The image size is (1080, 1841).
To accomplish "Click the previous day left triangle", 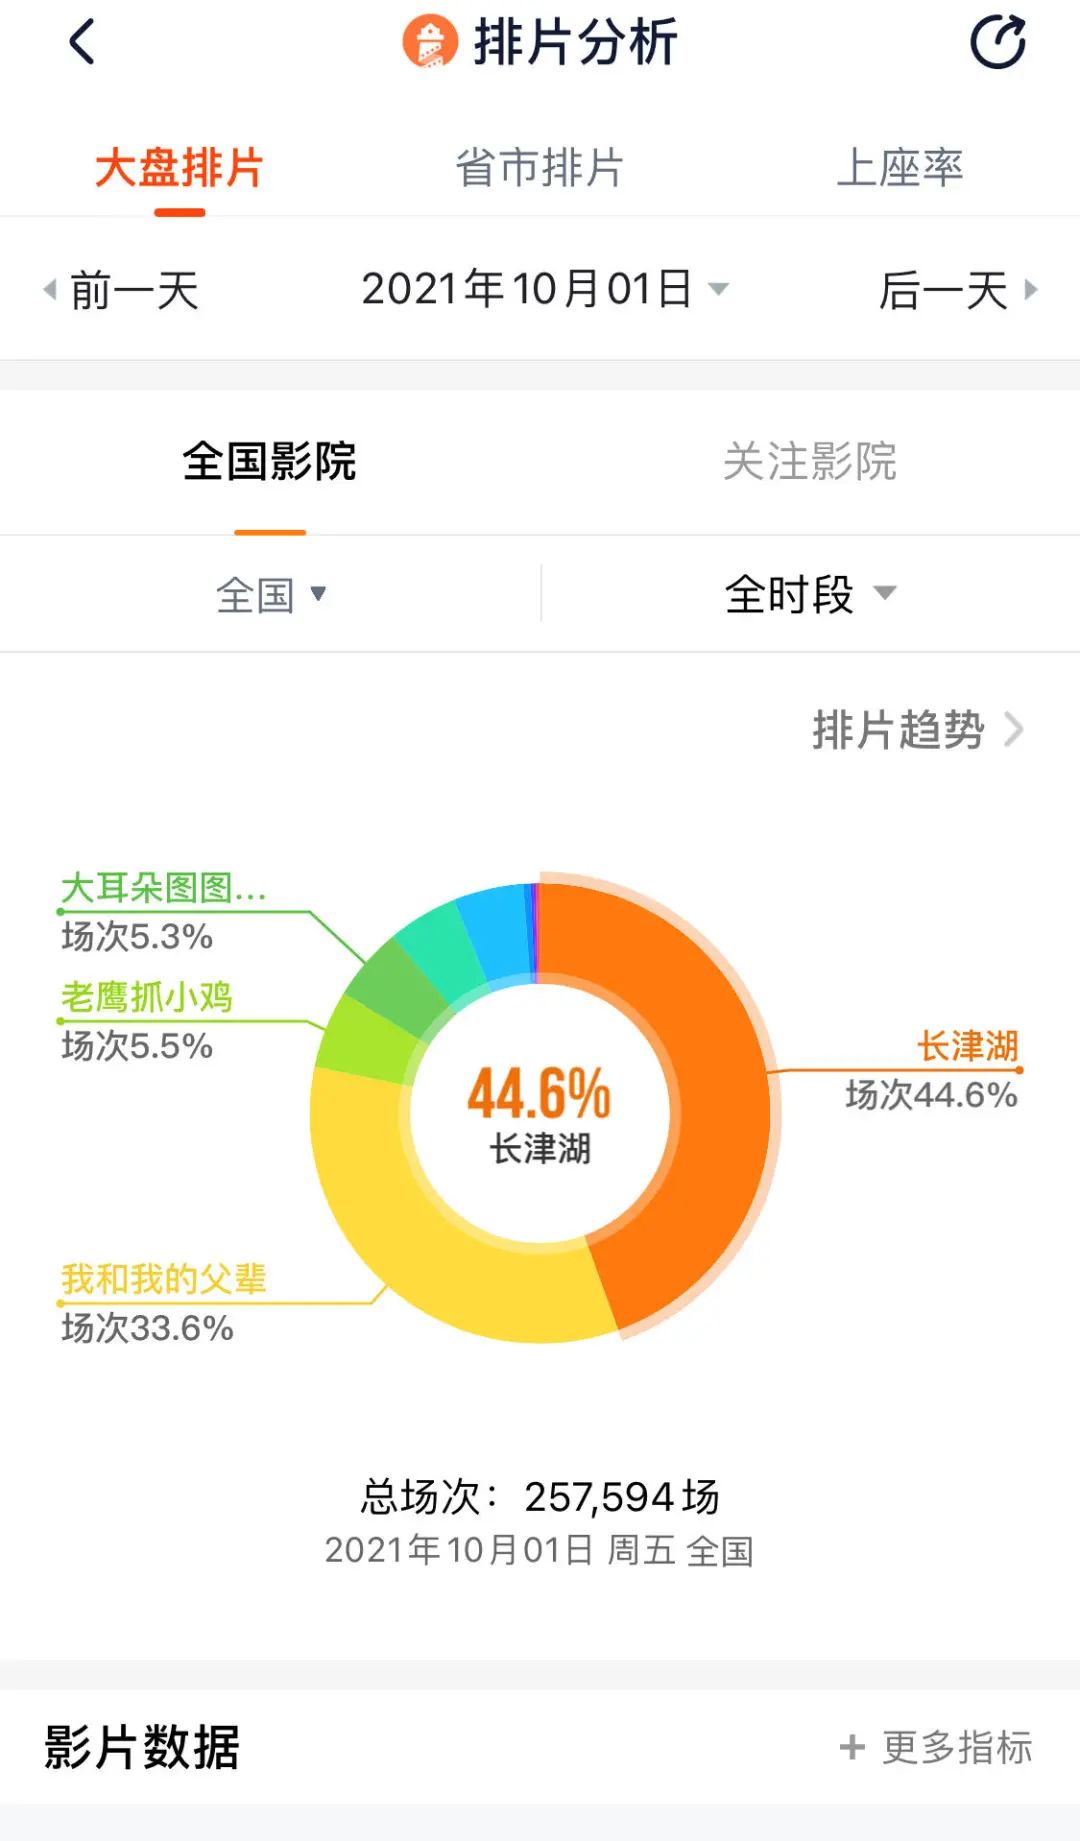I will pyautogui.click(x=49, y=290).
